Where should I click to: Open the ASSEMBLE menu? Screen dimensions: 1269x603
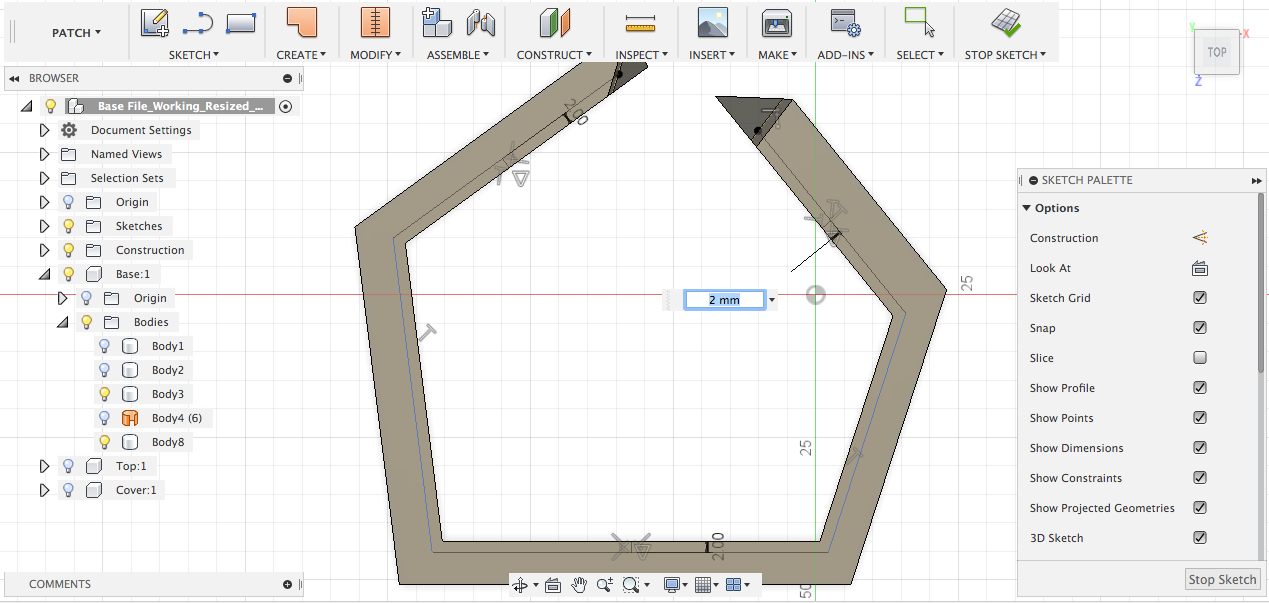coord(458,55)
